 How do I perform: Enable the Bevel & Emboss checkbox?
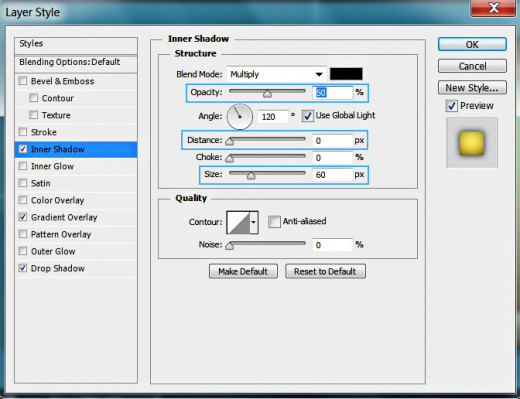[x=23, y=81]
